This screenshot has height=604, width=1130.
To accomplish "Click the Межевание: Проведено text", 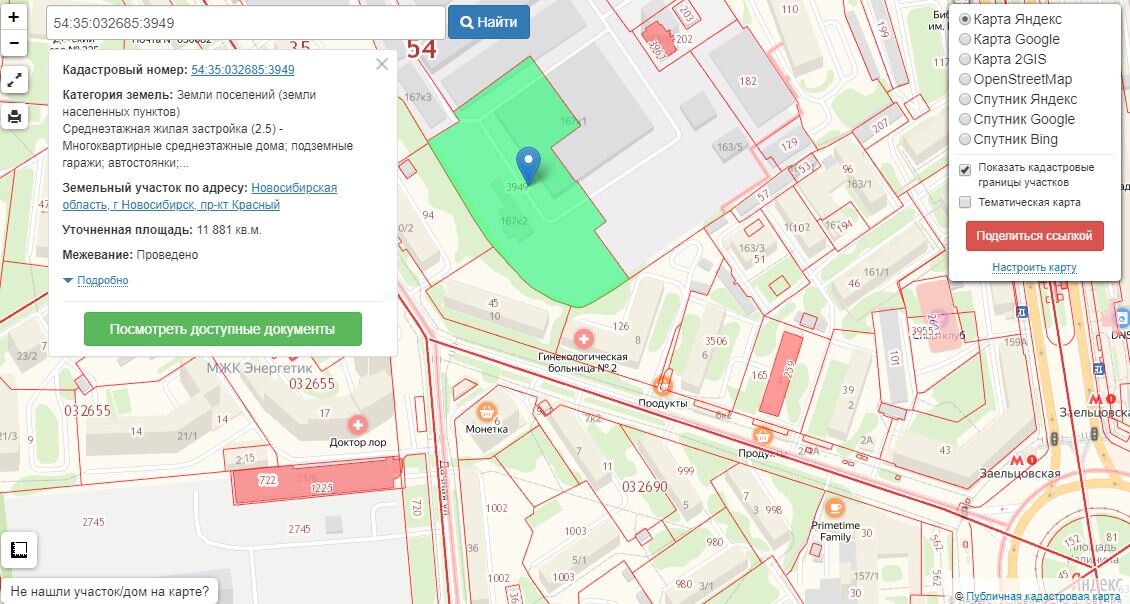I will click(x=130, y=254).
